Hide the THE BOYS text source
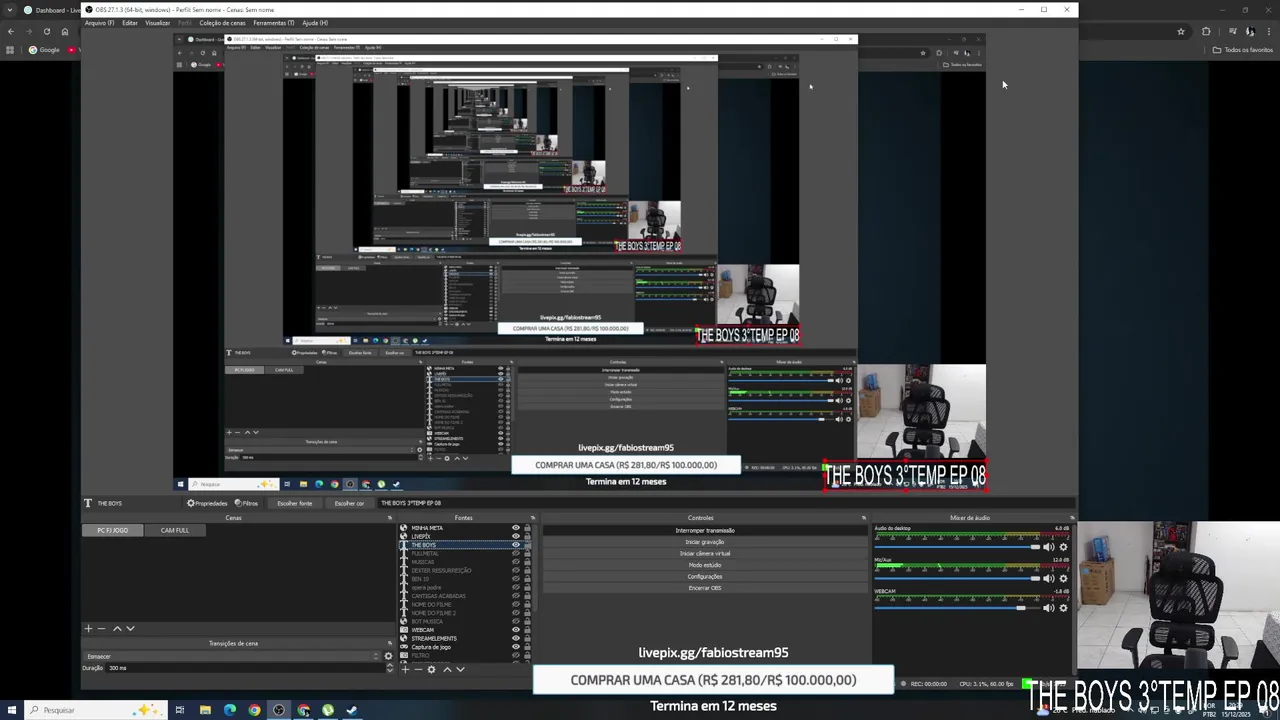This screenshot has width=1280, height=720. 516,545
